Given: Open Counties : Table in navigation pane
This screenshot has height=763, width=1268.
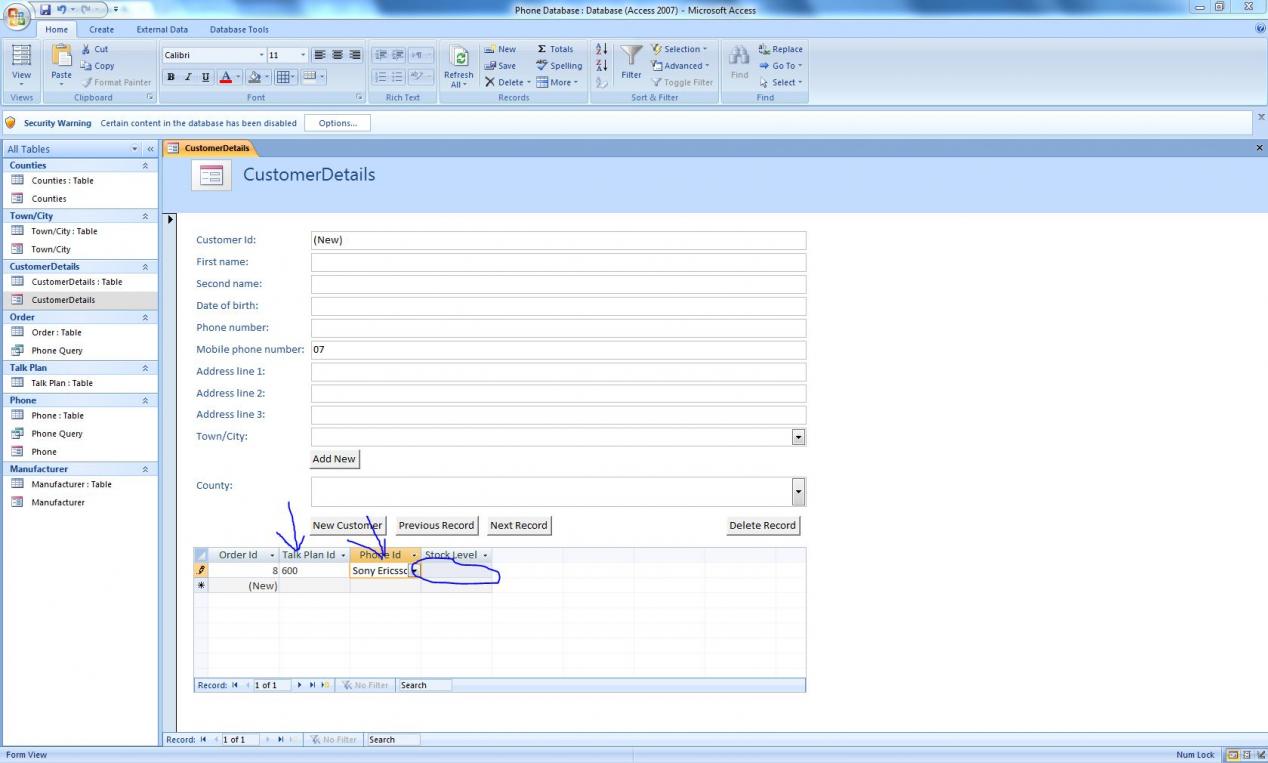Looking at the screenshot, I should click(x=62, y=181).
